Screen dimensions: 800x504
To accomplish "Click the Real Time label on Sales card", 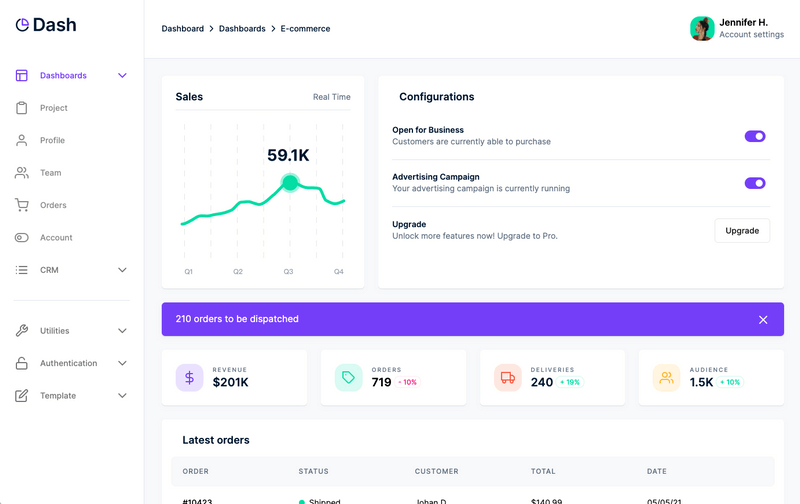I will click(332, 97).
